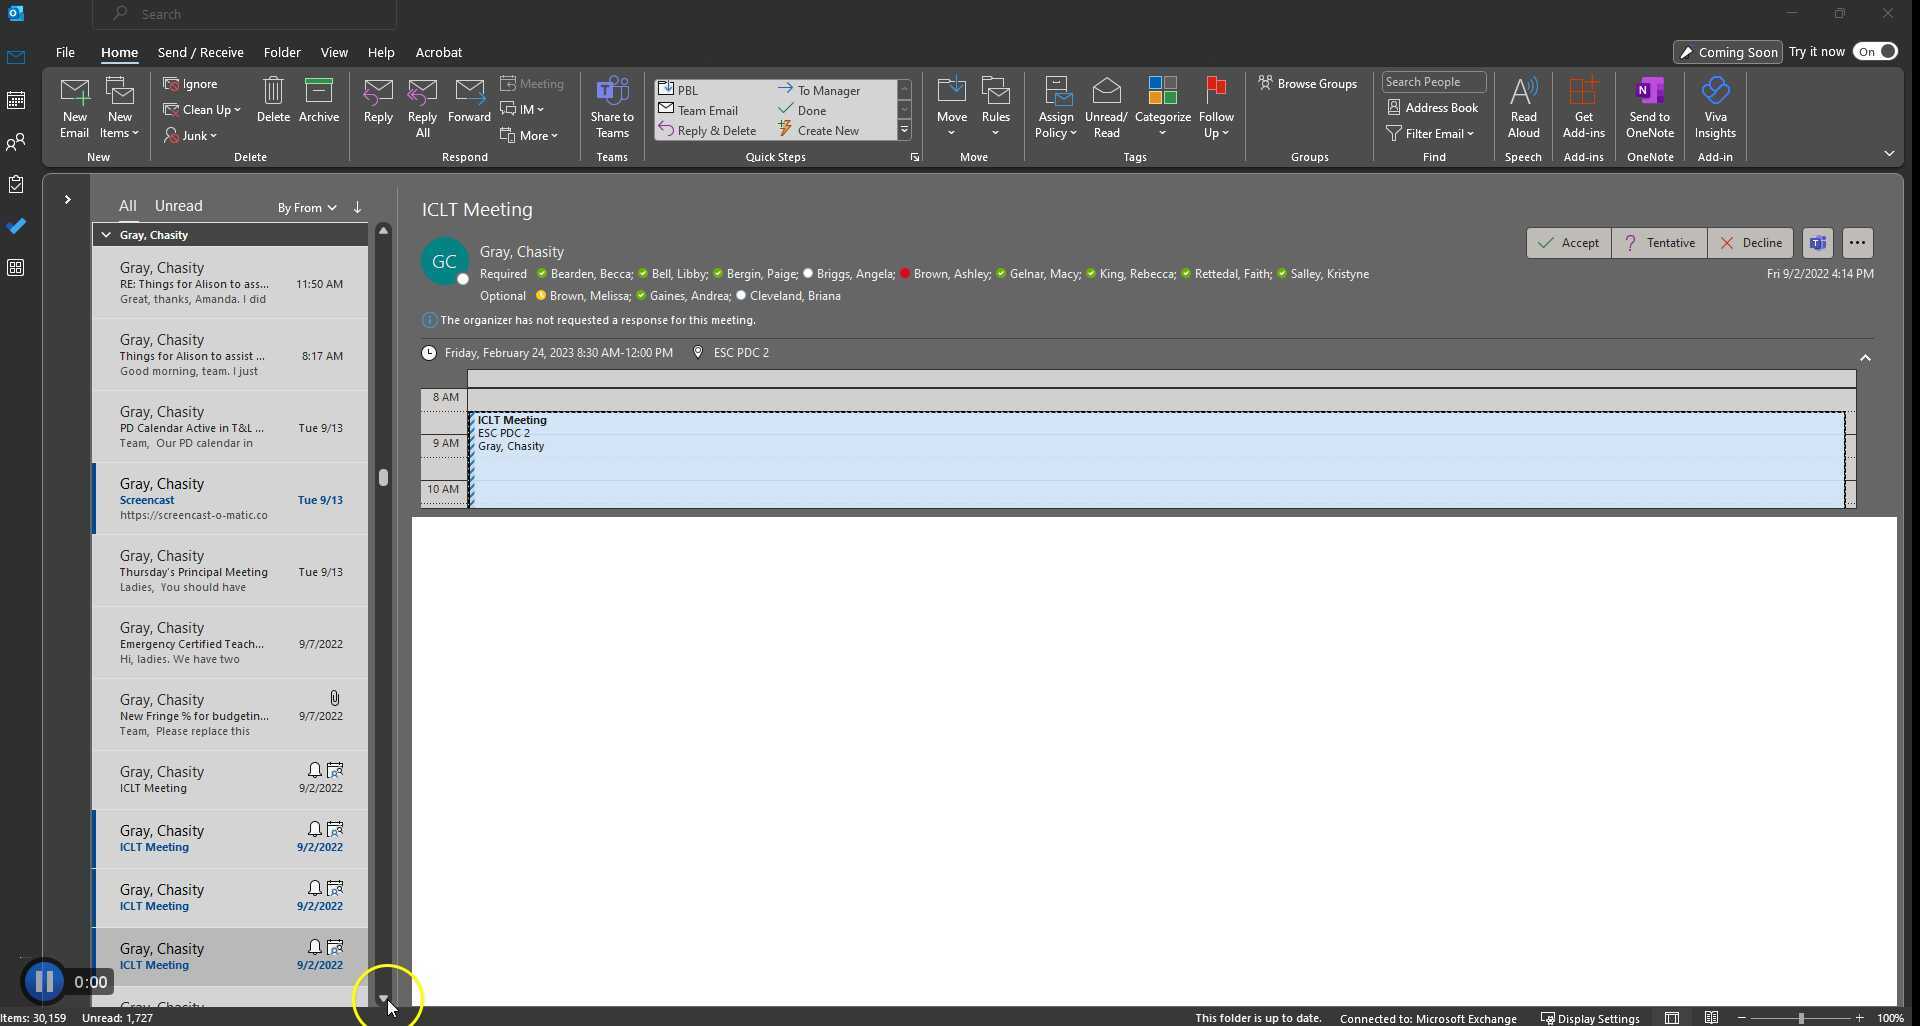Expand the Filter Email dropdown

[1431, 134]
